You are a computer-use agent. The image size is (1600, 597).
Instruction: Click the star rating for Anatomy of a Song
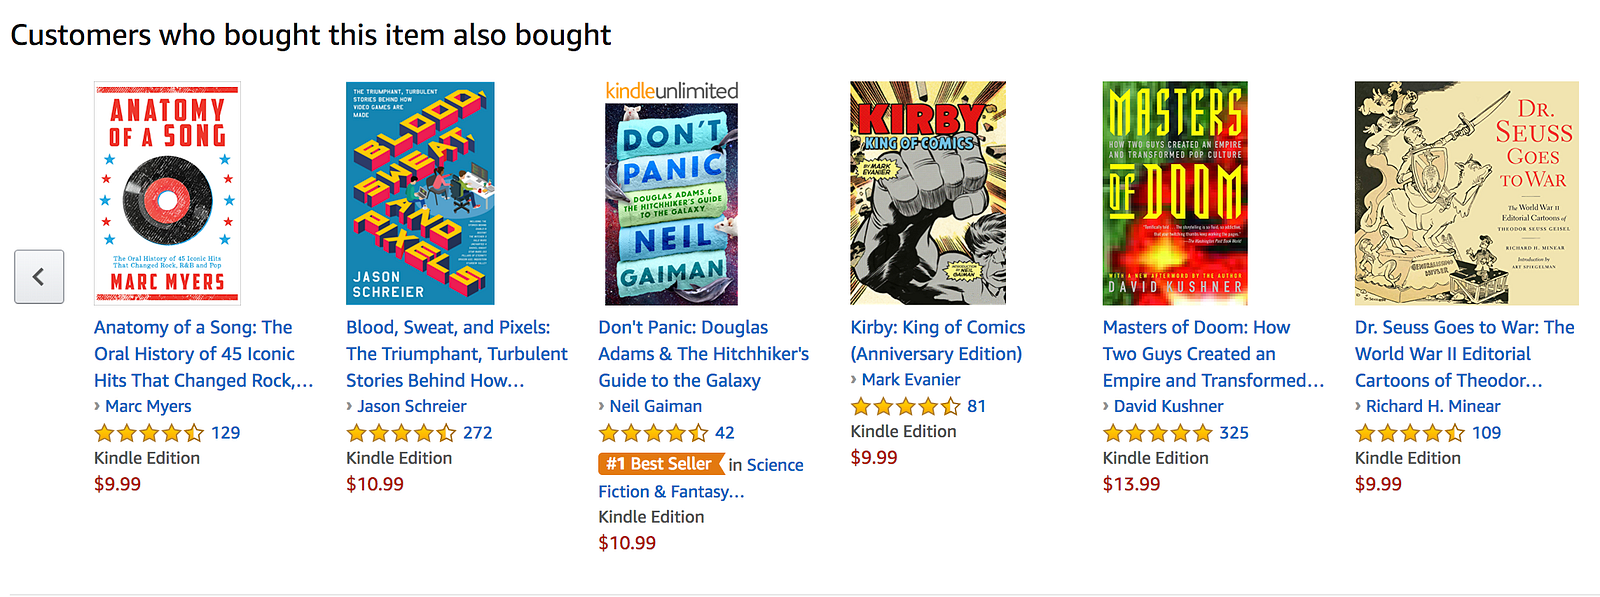click(149, 433)
